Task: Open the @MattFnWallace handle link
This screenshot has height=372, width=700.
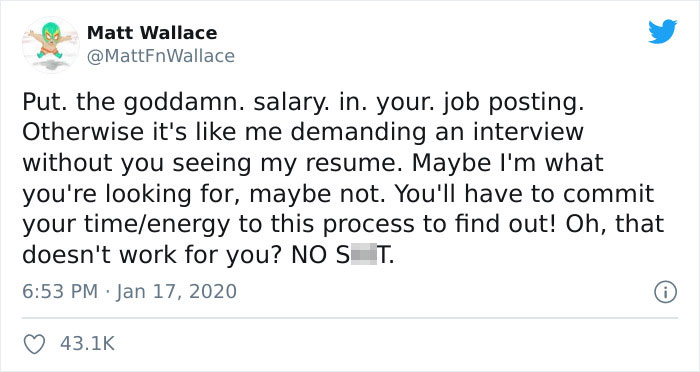Action: coord(160,56)
